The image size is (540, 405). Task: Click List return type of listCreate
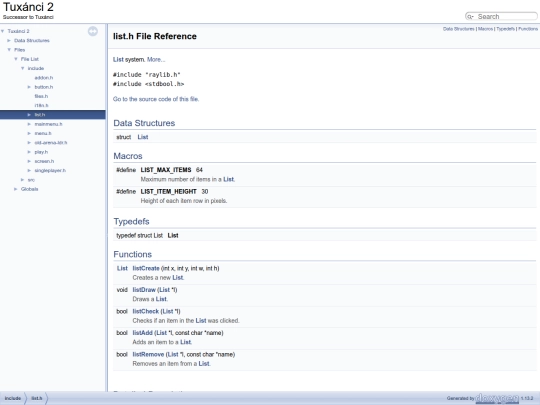122,268
